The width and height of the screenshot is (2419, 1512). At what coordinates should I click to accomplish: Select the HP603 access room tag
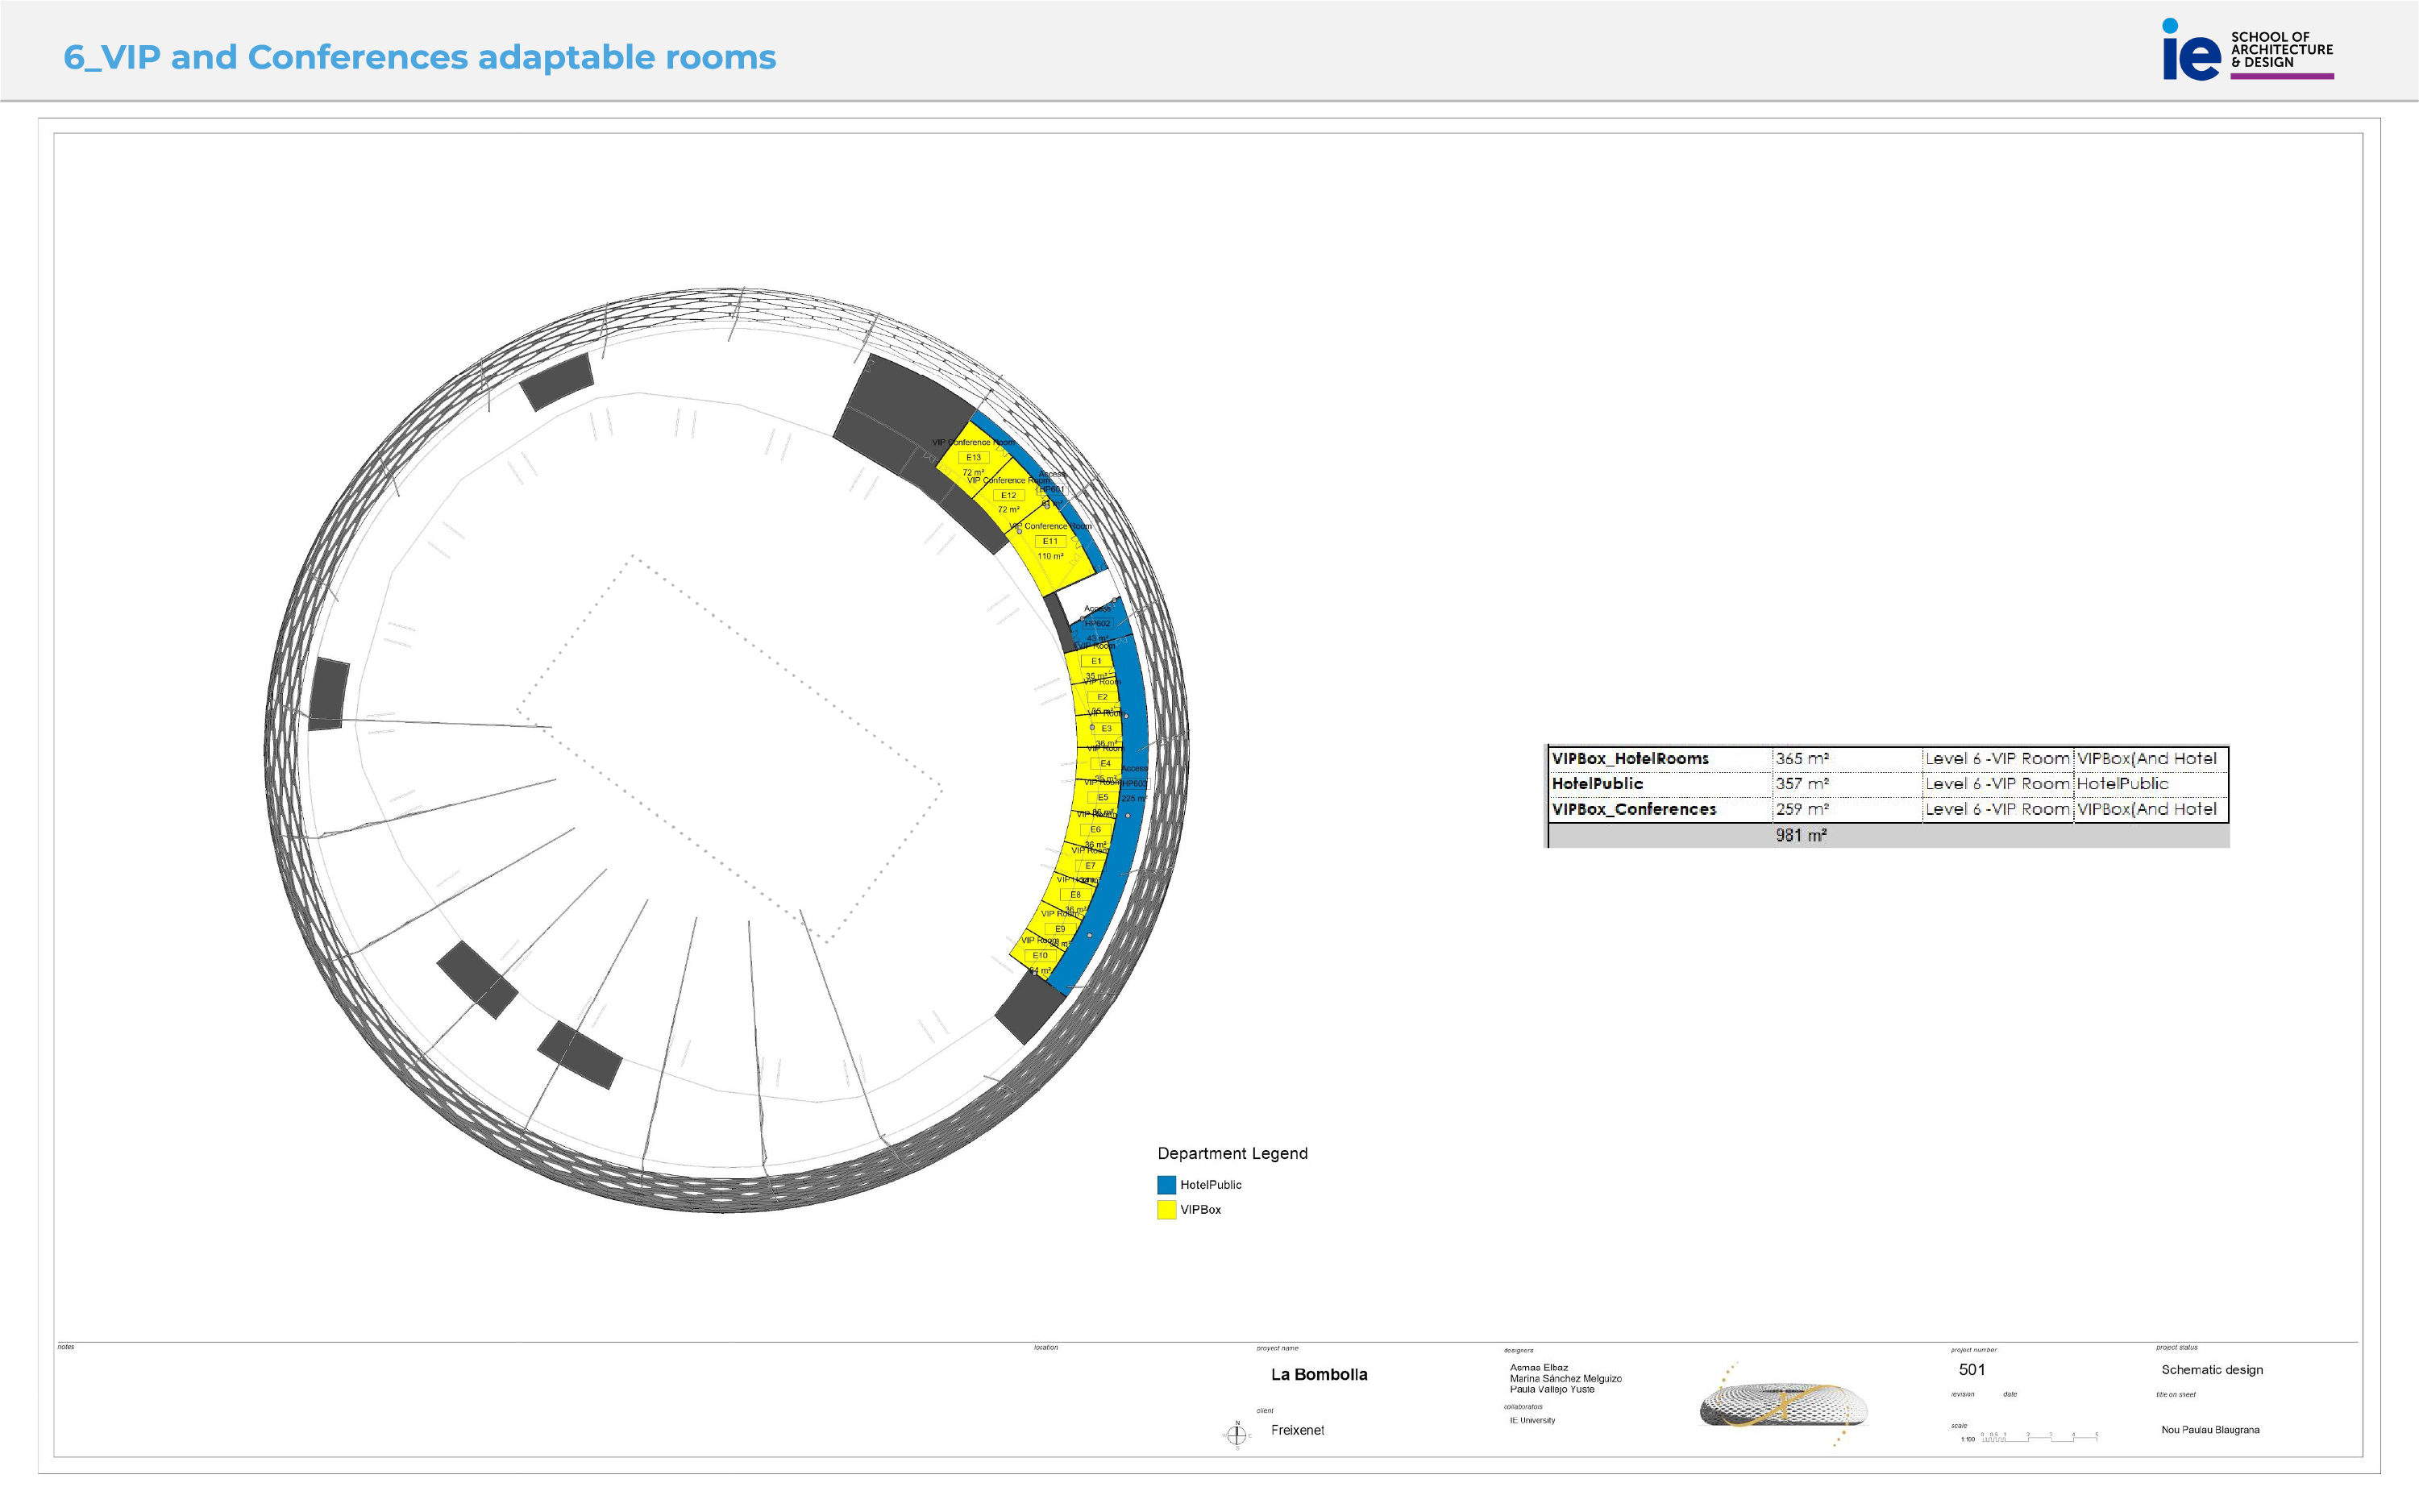(x=1134, y=783)
